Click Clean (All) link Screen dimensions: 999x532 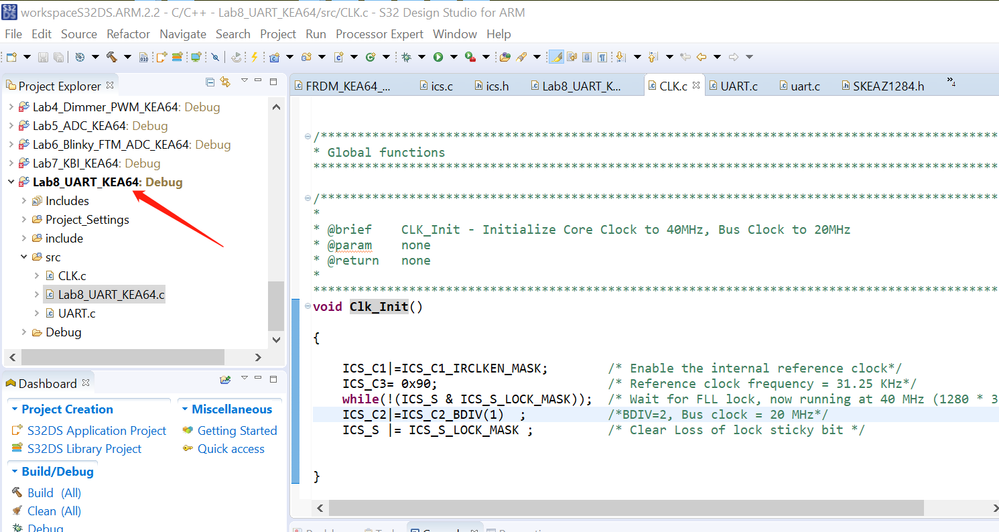(54, 511)
